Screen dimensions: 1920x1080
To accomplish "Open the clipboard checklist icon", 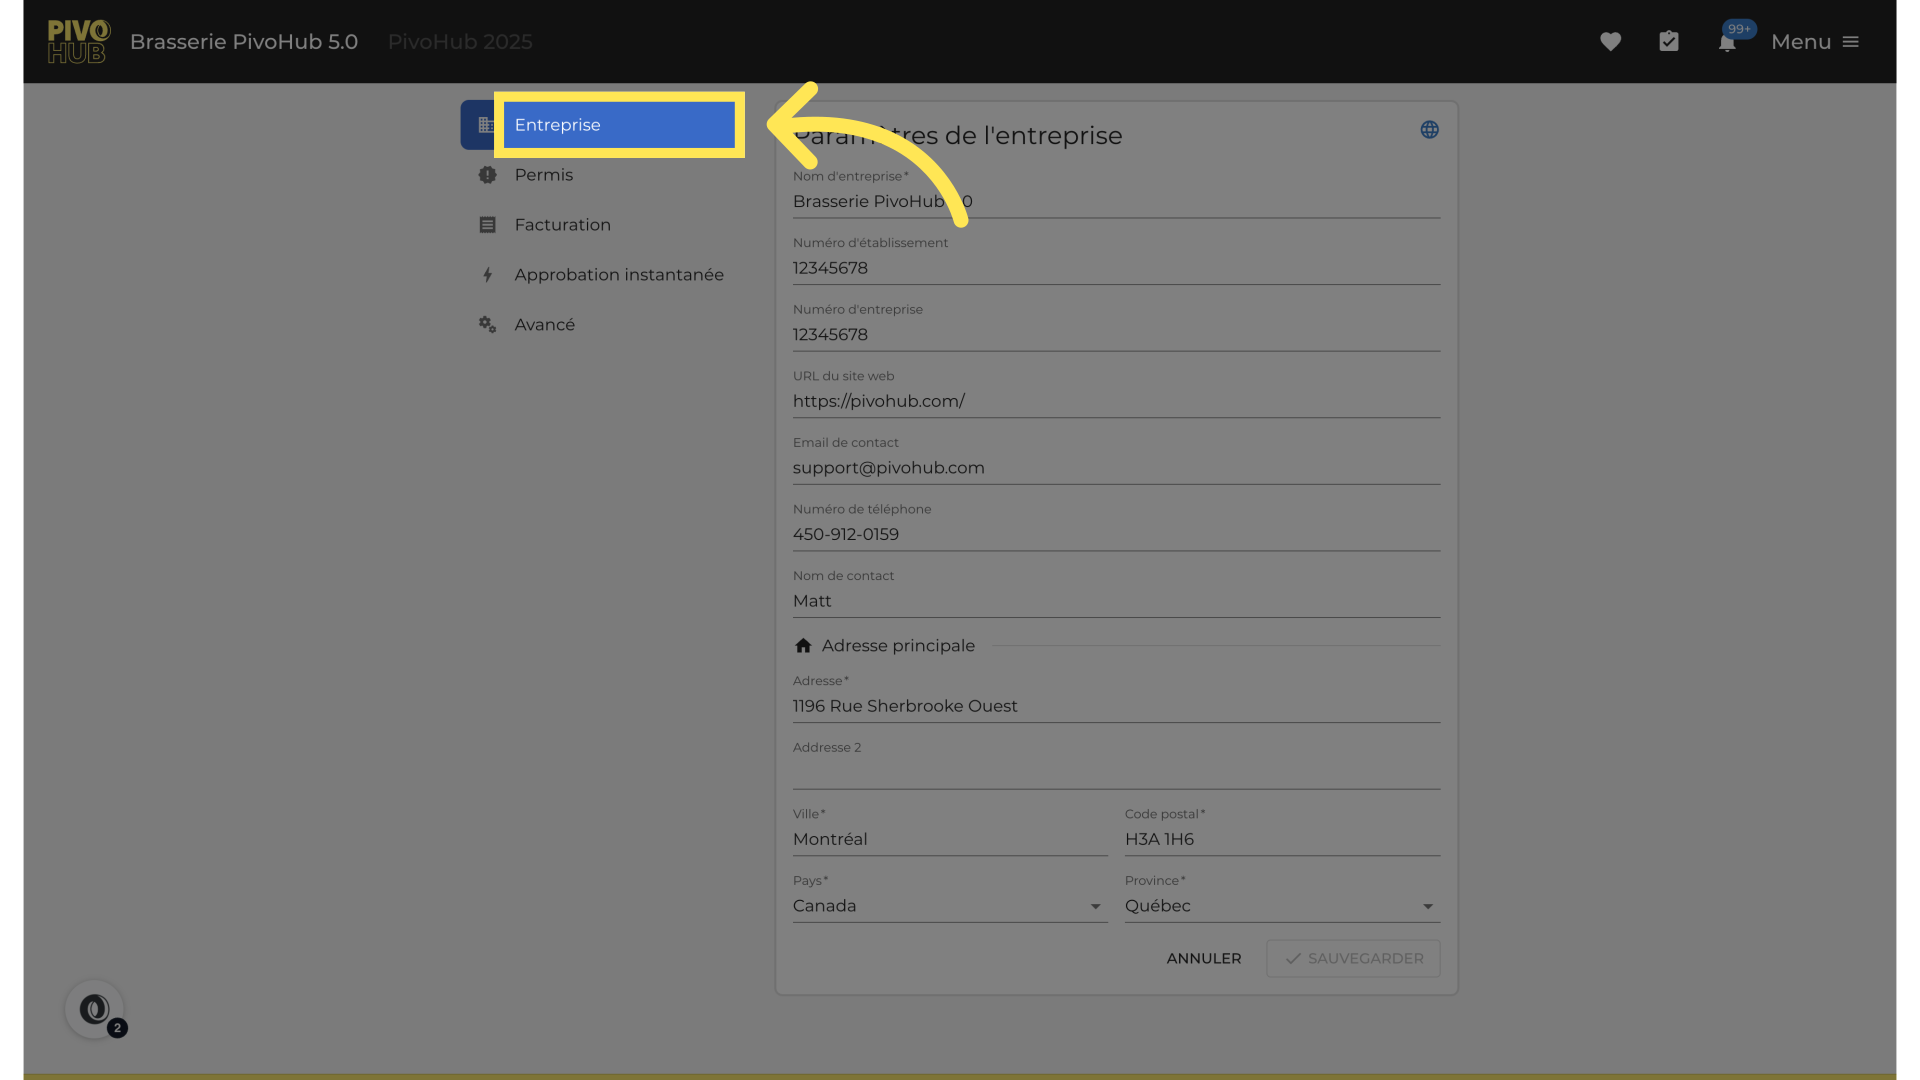I will tap(1668, 42).
